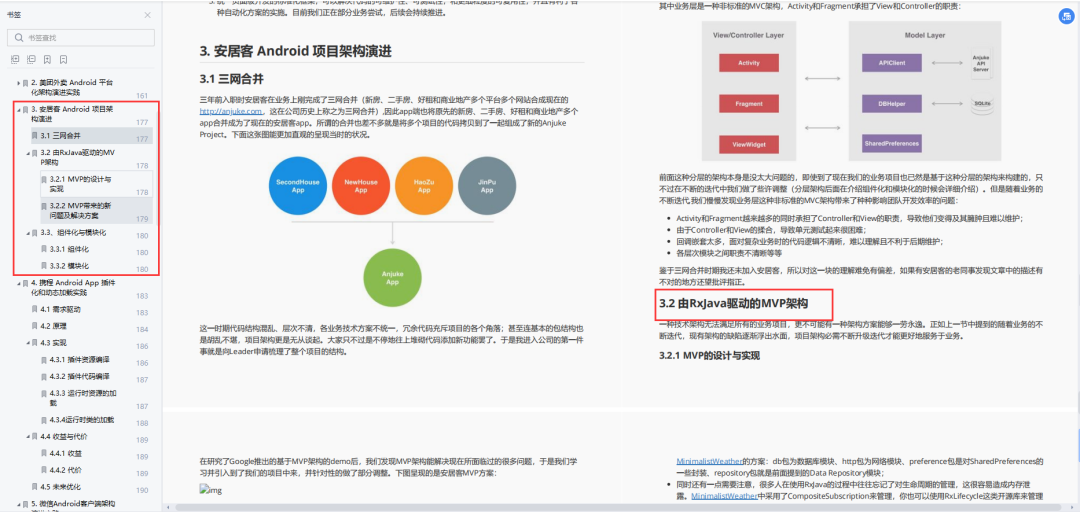Collapse the 3.2 由RxJava驱动的MVP架构 arrow
The image size is (1080, 512).
(x=28, y=153)
